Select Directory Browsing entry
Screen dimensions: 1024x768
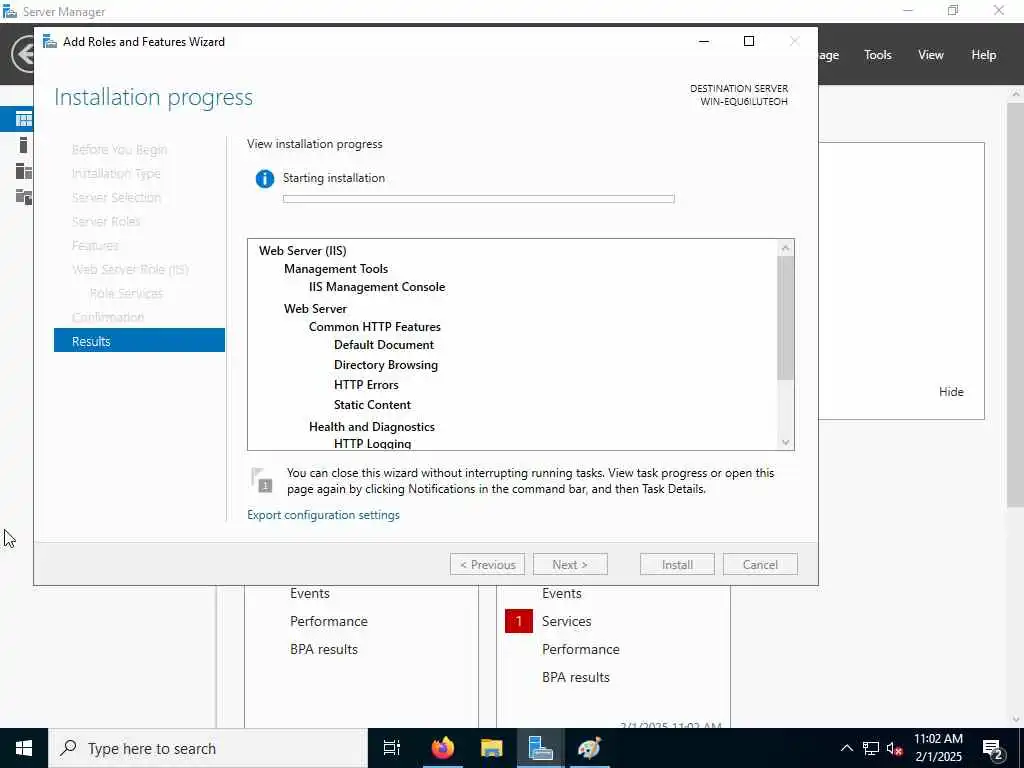tap(385, 365)
